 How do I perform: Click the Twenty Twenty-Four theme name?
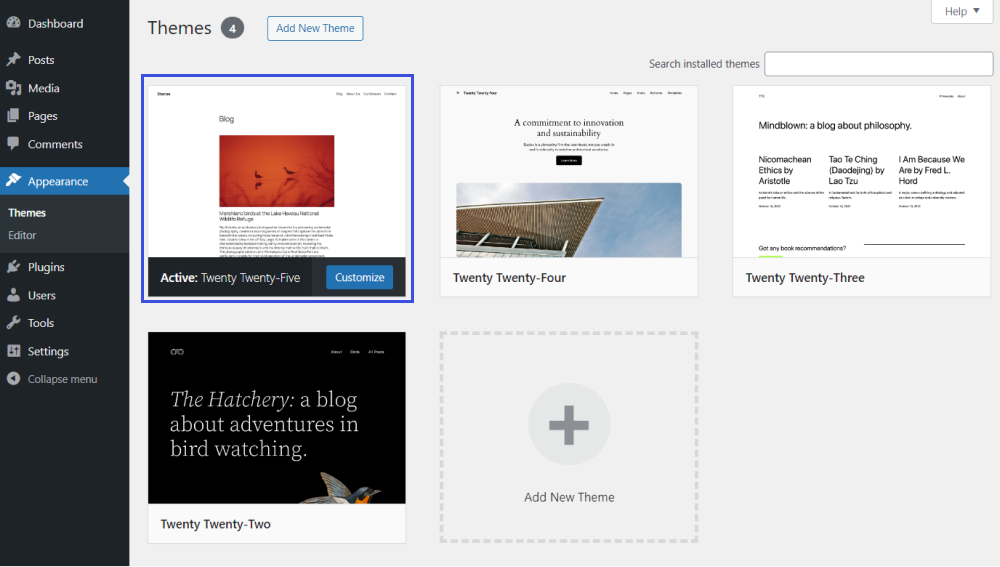point(510,277)
